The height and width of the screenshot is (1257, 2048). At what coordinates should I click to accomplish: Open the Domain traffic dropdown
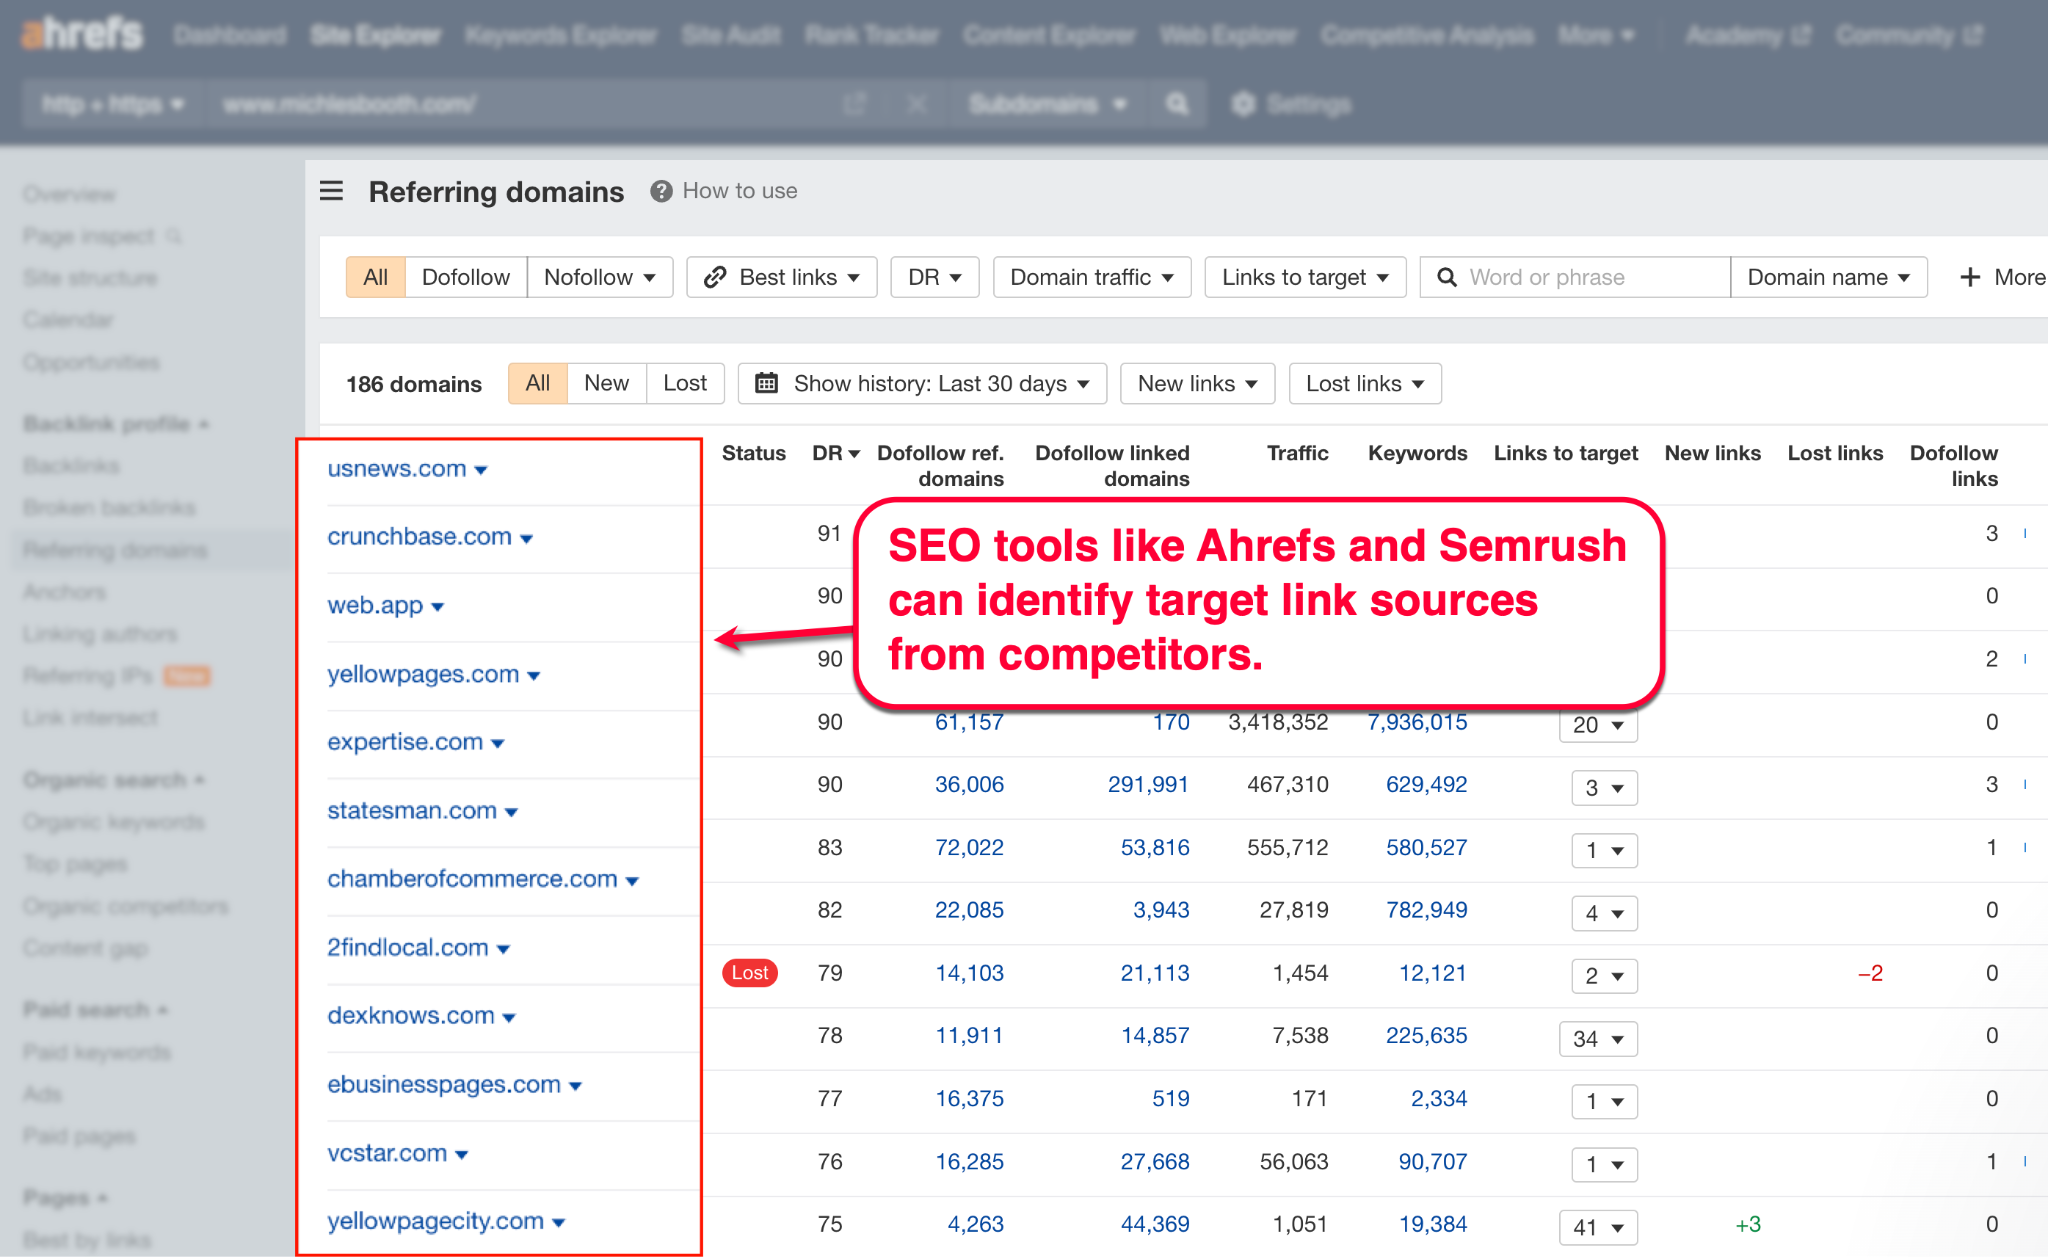[1091, 277]
